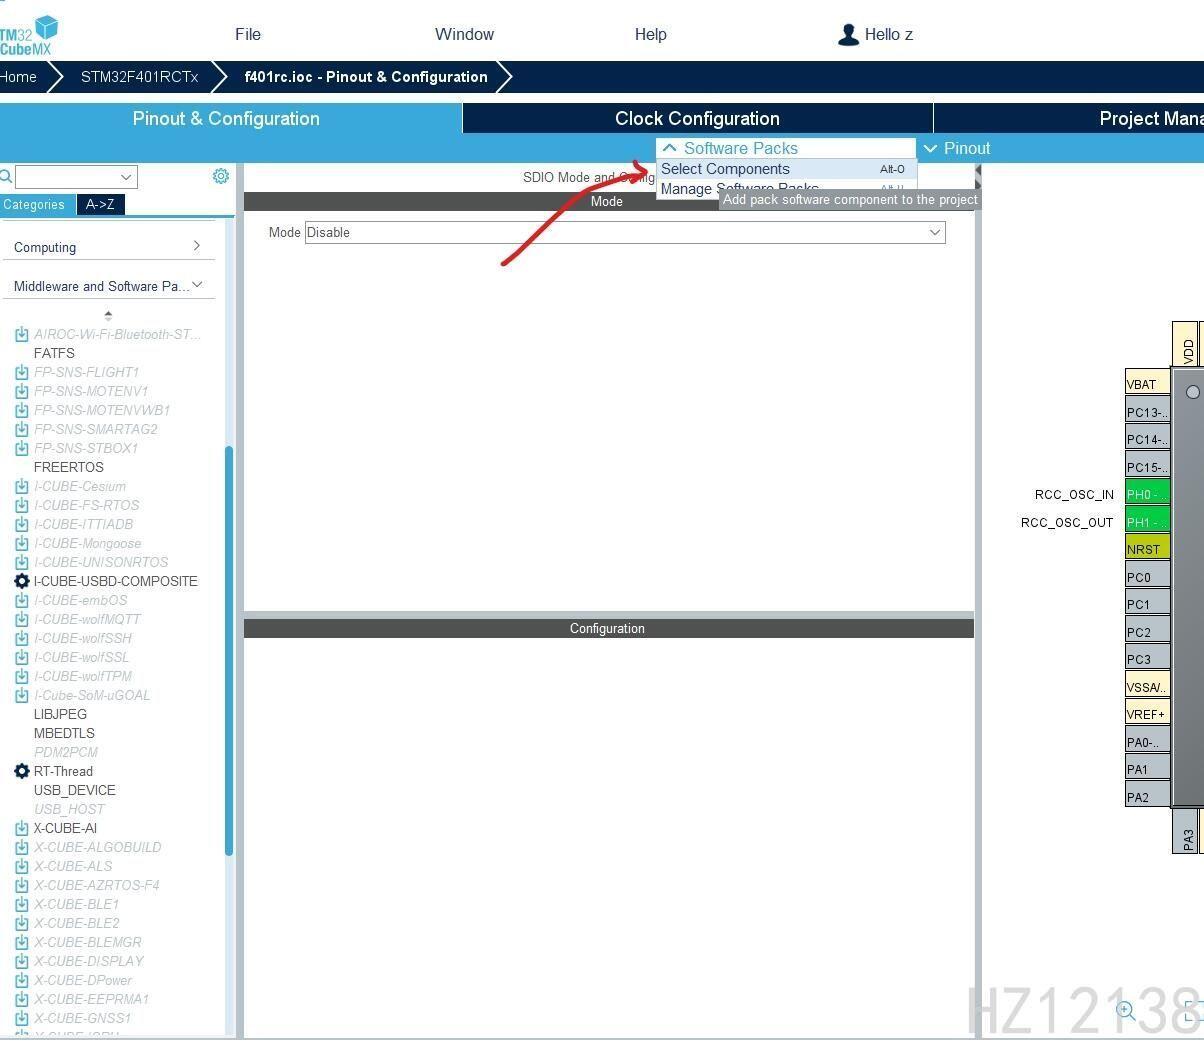Collapse Middleware and Software Packs category
1204x1044 pixels.
[x=108, y=286]
